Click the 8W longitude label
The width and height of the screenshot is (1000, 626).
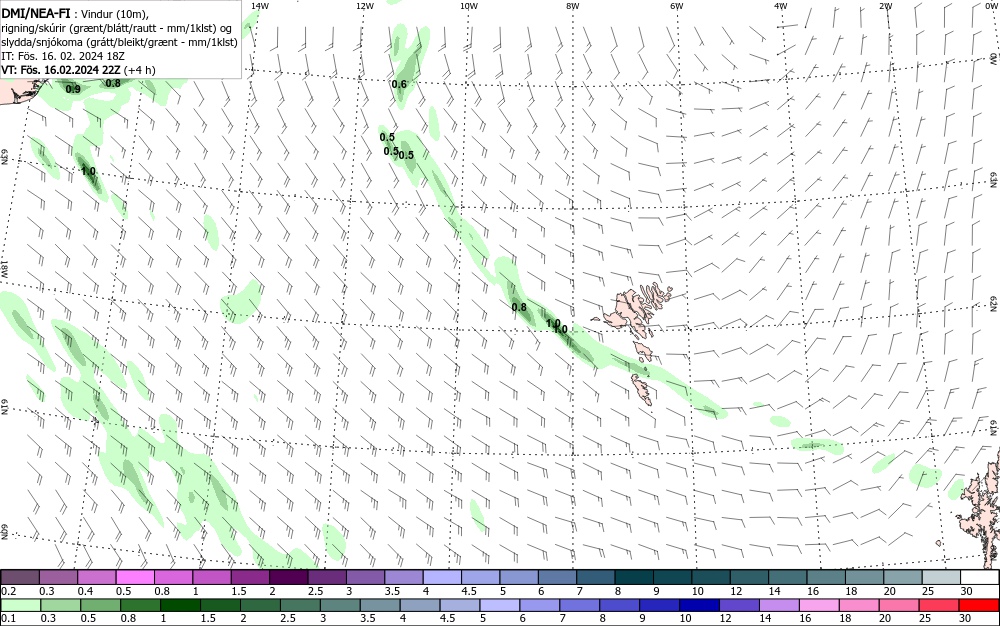click(x=573, y=6)
